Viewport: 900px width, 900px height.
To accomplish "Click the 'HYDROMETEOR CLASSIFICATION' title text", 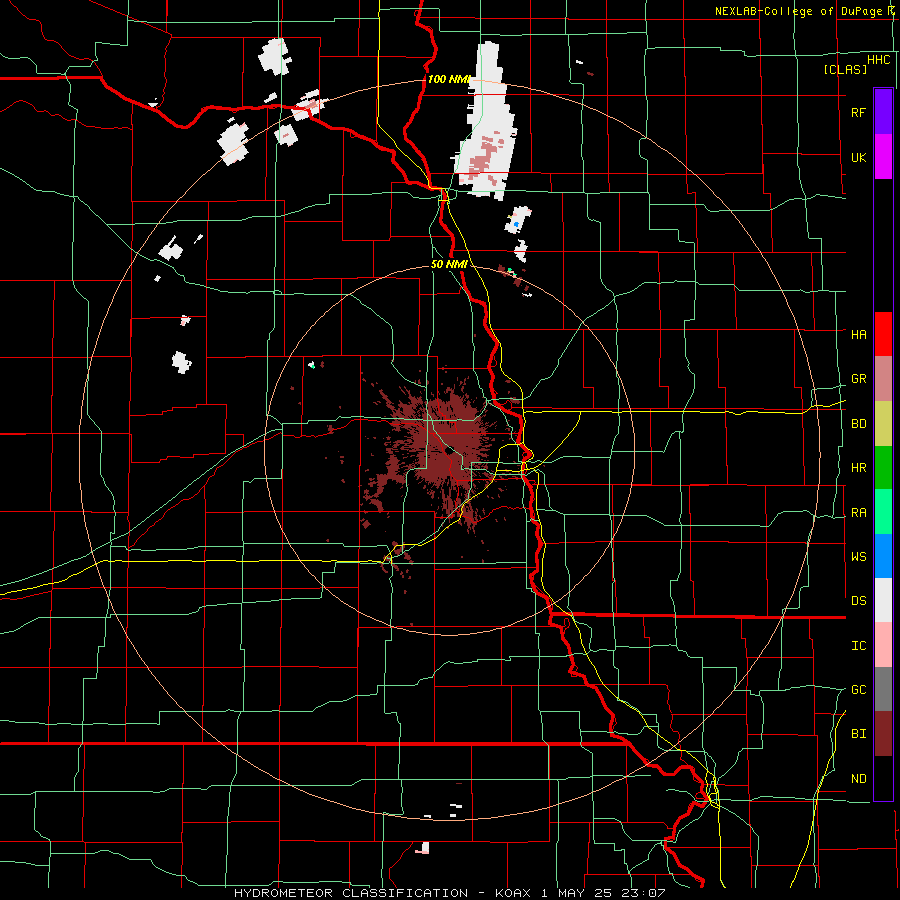I will coord(351,893).
